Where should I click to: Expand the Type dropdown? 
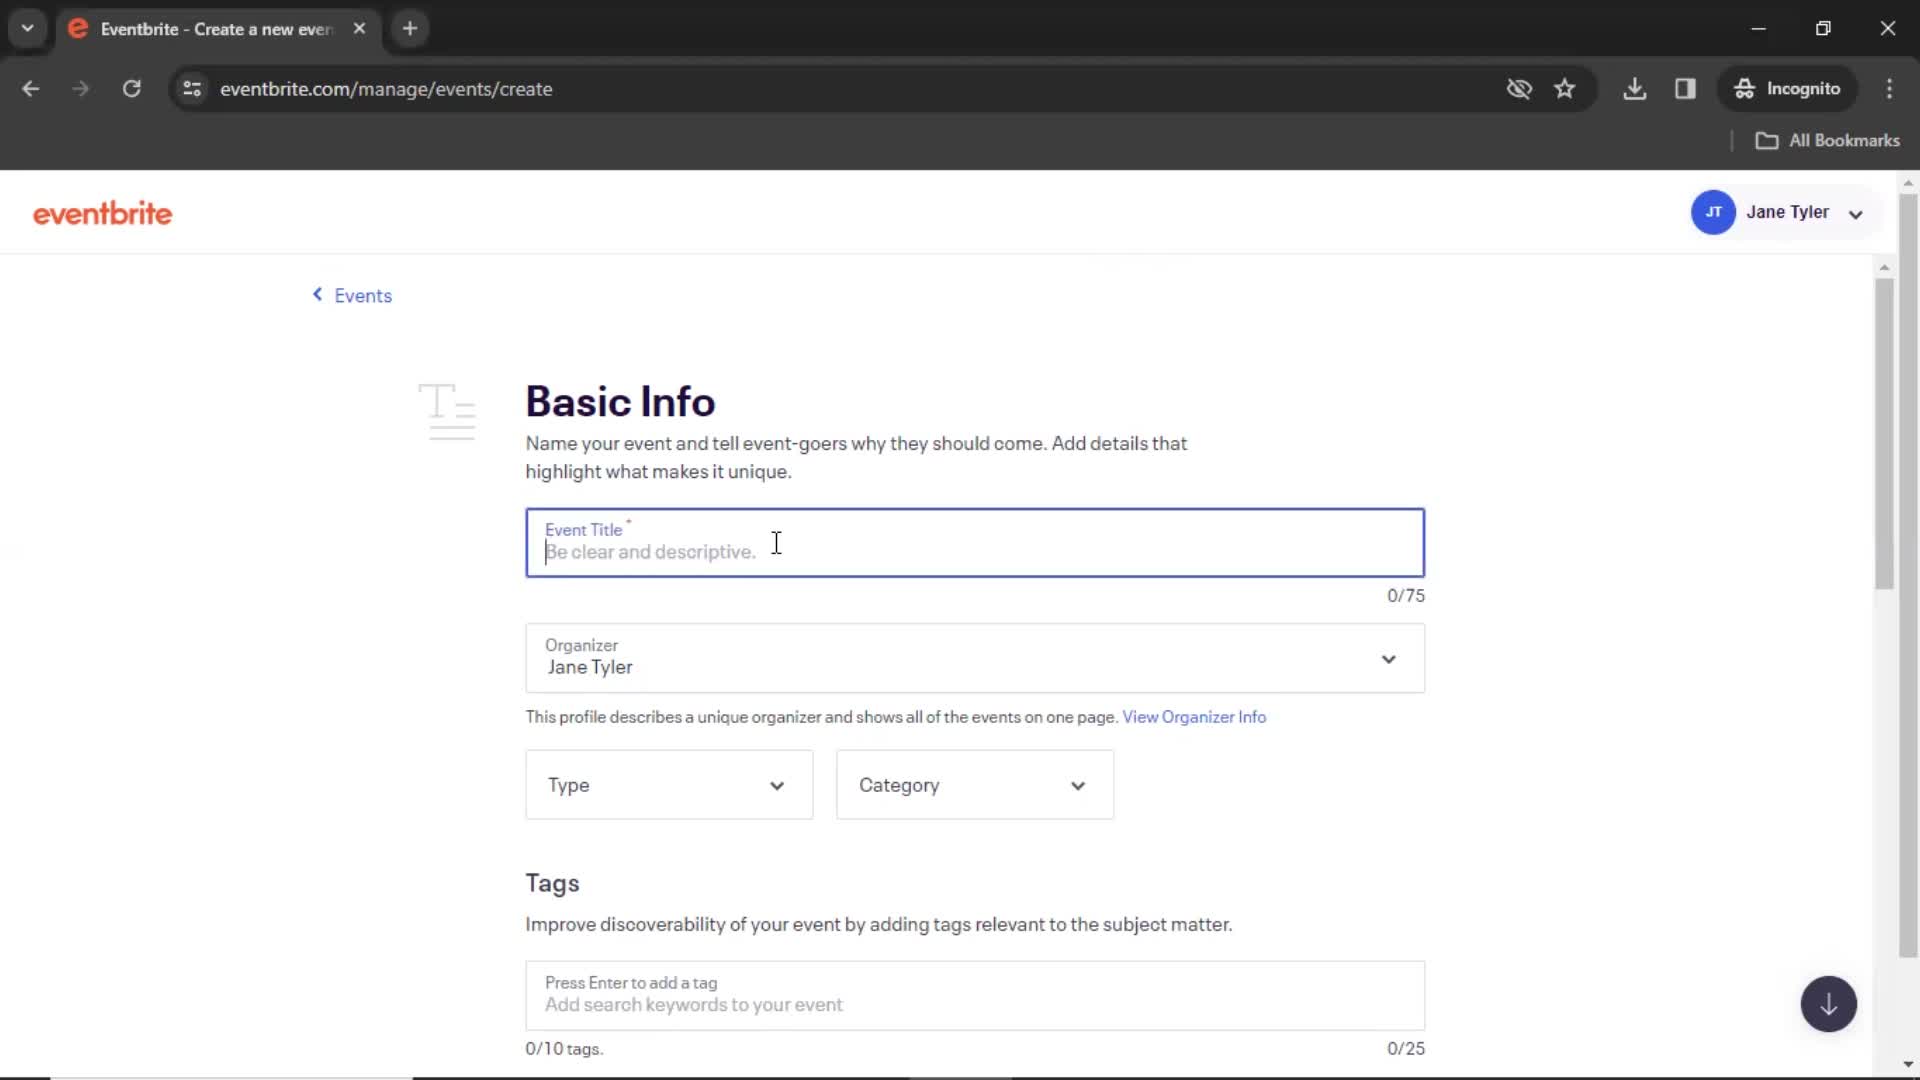click(x=669, y=785)
